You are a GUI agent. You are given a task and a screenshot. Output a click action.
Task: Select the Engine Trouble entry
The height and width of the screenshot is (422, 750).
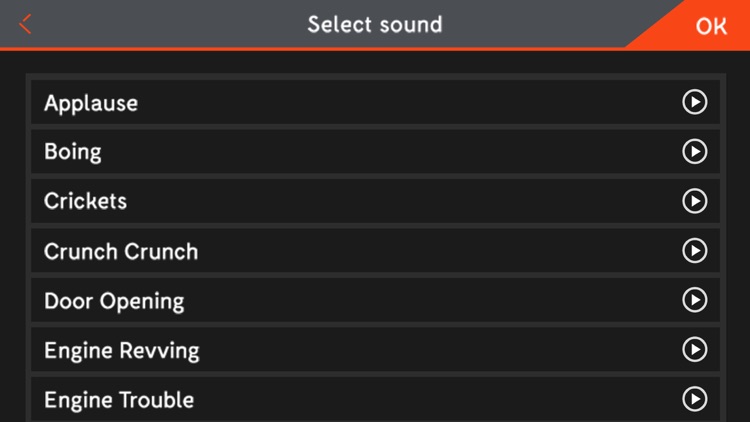[x=375, y=399]
